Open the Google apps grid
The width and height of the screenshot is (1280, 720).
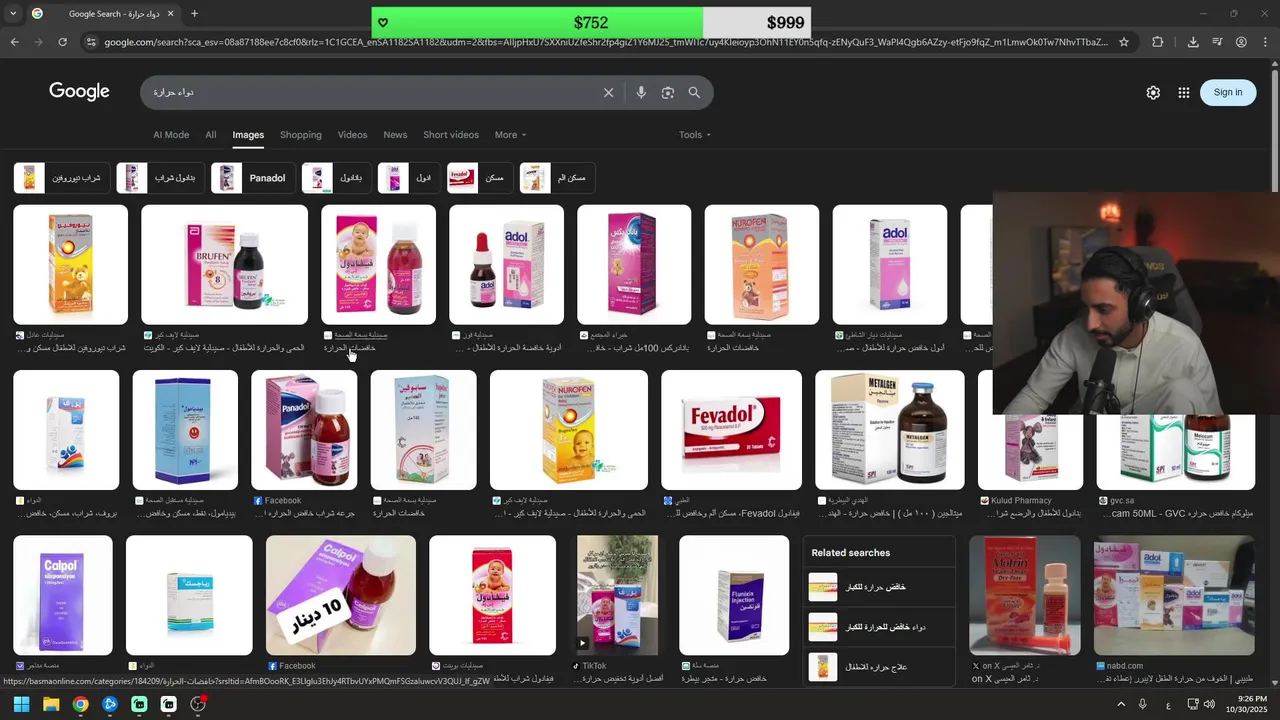click(1184, 92)
